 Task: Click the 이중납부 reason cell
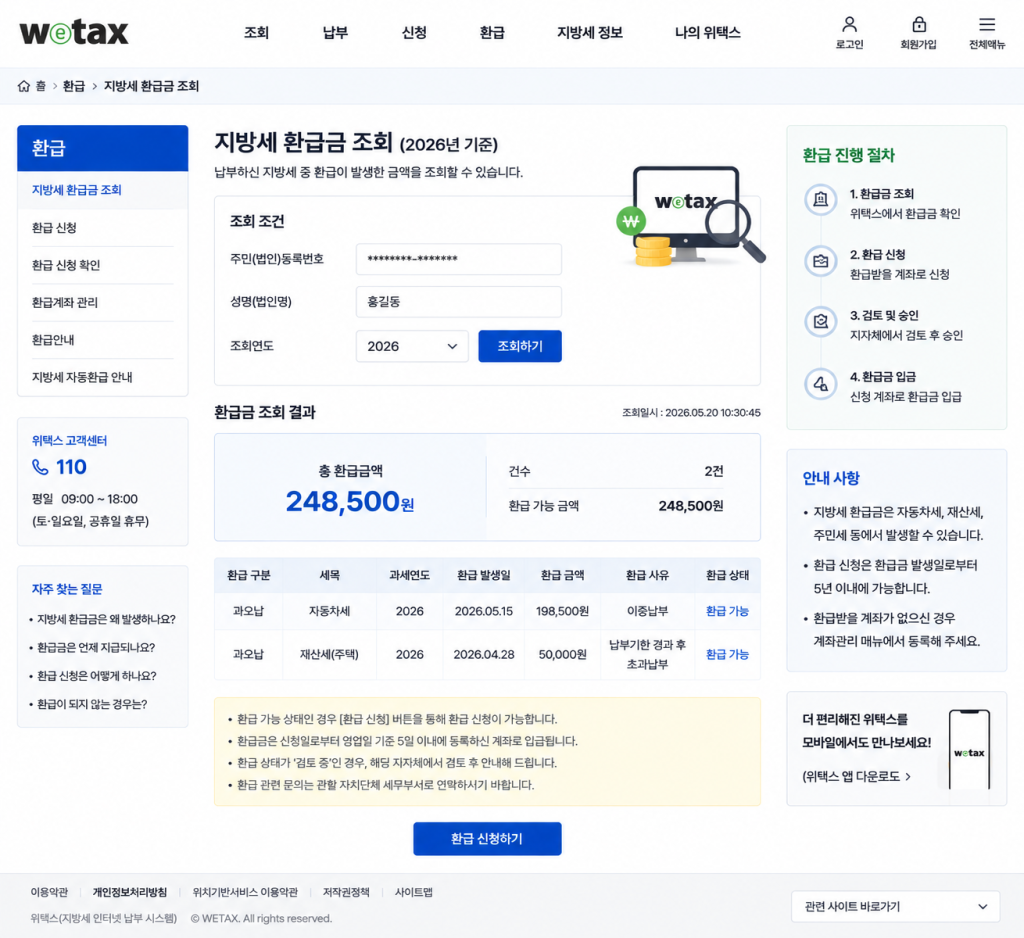click(x=647, y=611)
